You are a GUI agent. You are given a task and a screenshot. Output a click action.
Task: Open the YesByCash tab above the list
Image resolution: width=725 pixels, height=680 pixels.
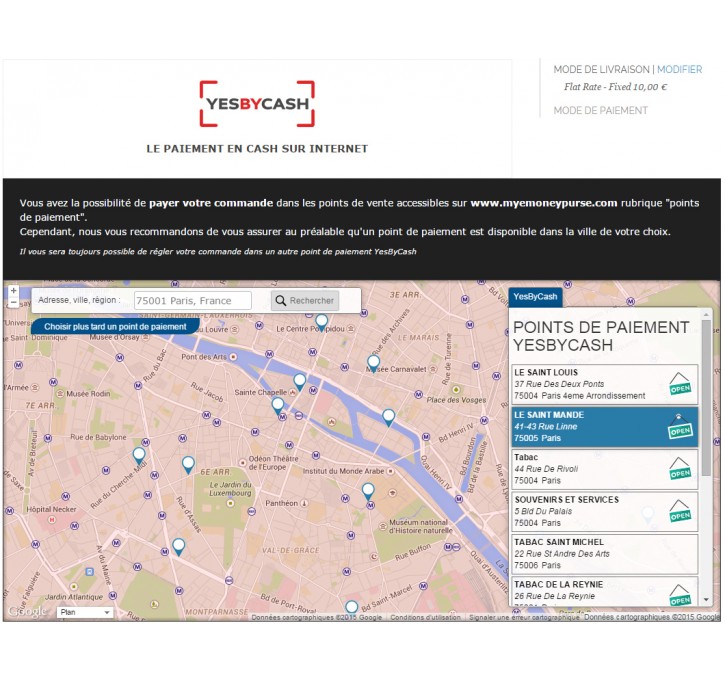[x=535, y=297]
